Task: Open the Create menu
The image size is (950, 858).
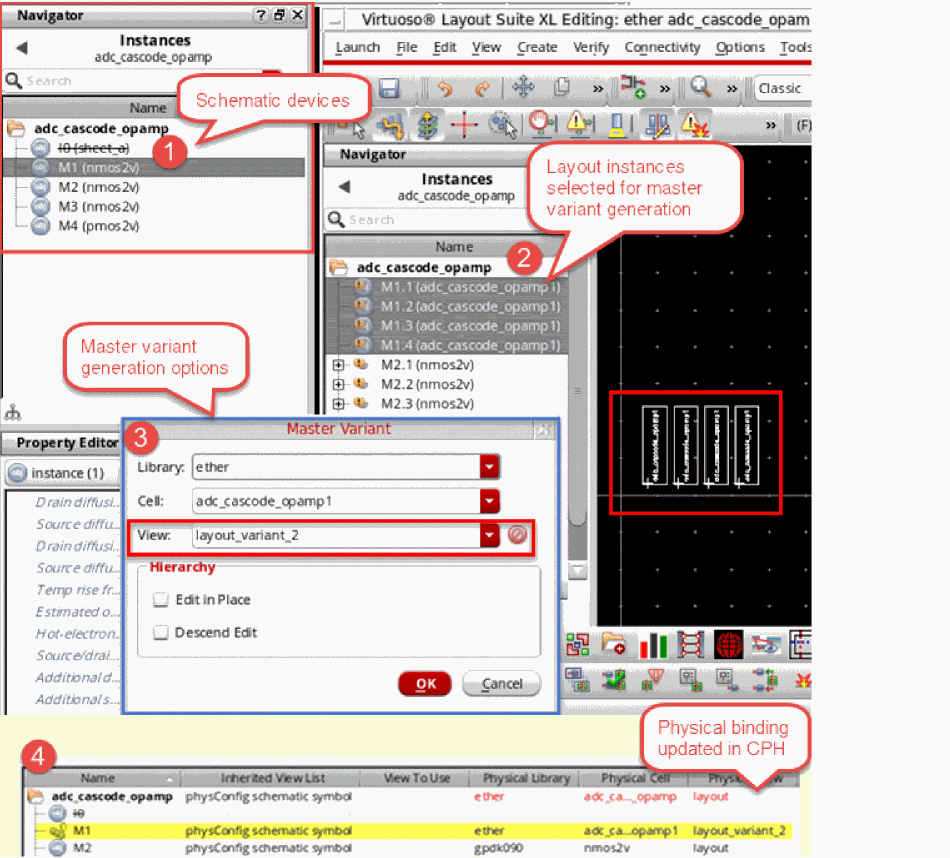Action: click(537, 47)
